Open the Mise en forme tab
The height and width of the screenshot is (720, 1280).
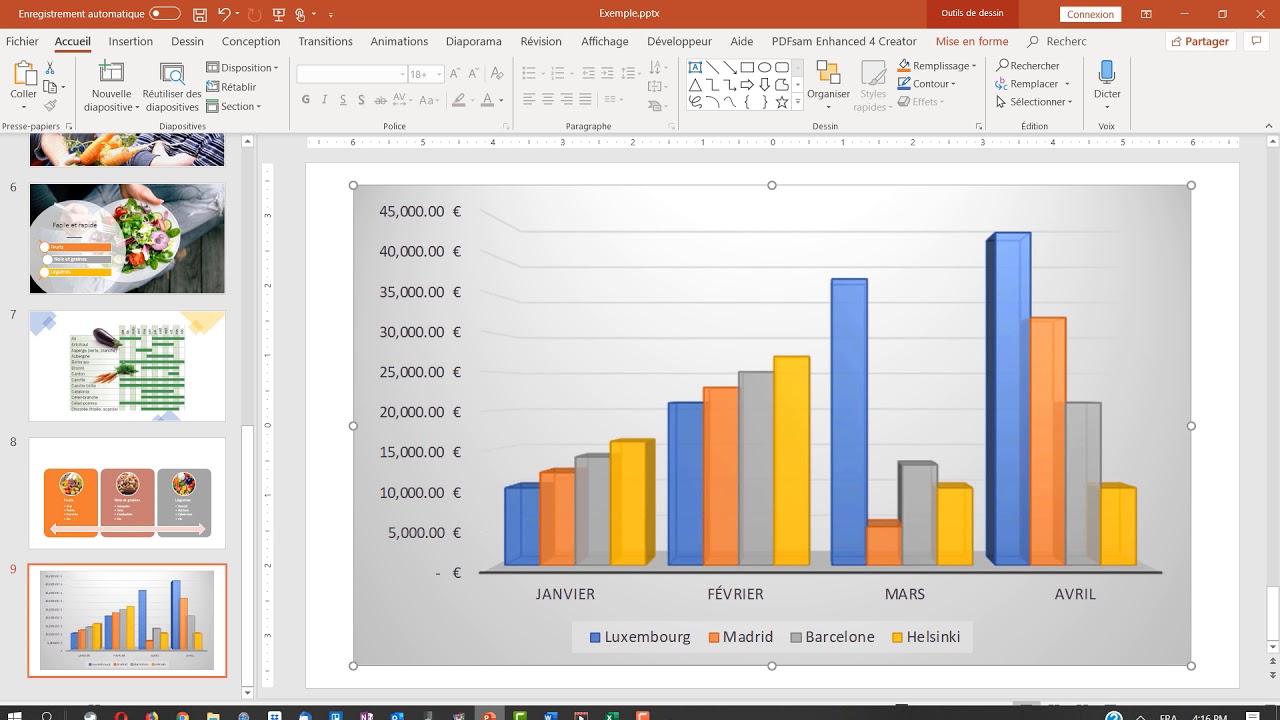[971, 42]
